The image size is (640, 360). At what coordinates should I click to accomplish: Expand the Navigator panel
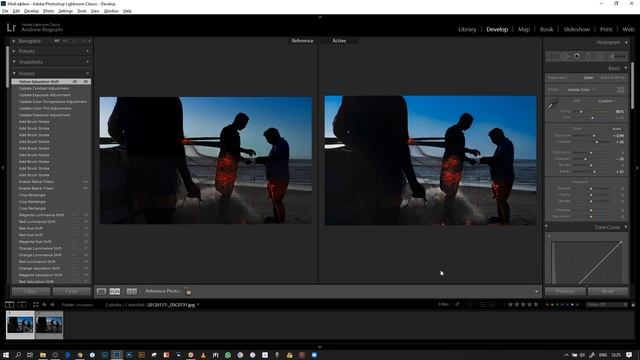[x=14, y=41]
